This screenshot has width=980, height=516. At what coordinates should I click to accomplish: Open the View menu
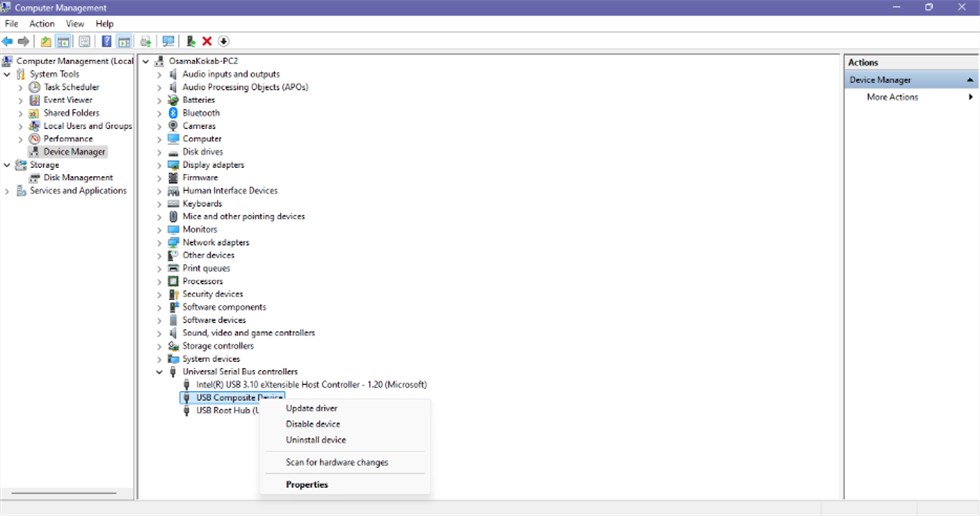[75, 24]
